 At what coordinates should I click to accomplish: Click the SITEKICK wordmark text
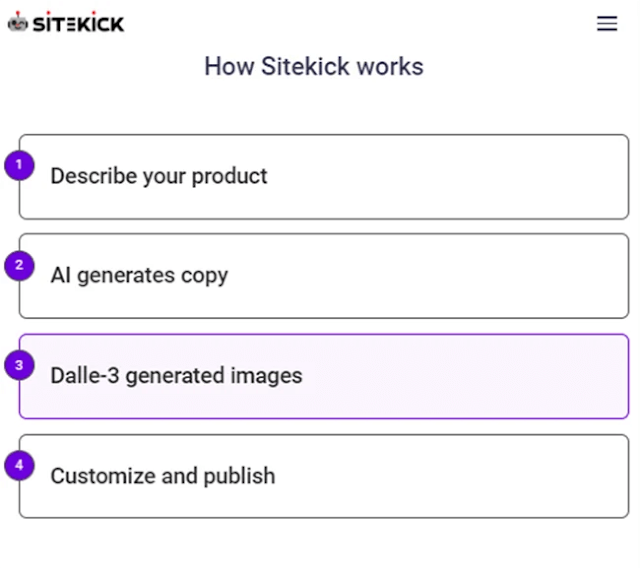[78, 23]
